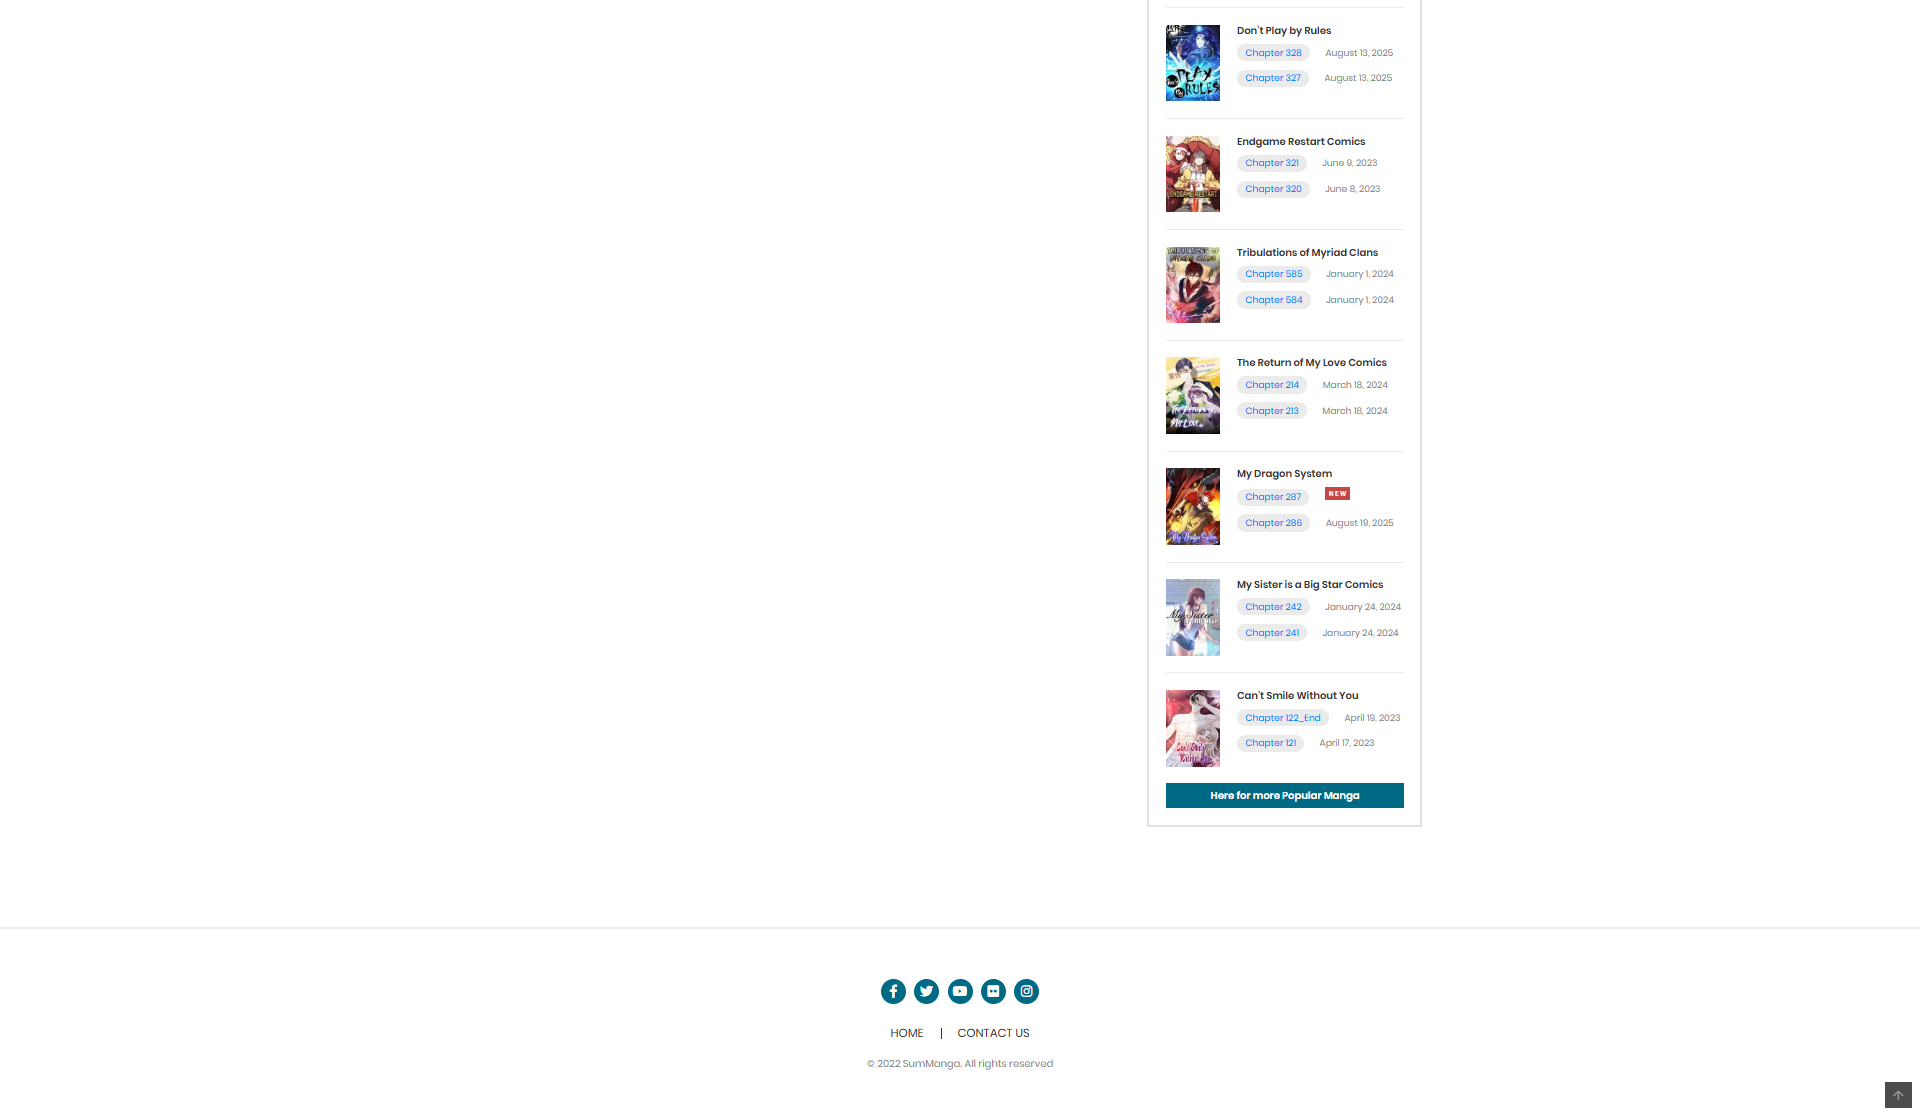Click The Return of My Love cover thumbnail
Viewport: 1920px width, 1116px height.
coord(1193,396)
